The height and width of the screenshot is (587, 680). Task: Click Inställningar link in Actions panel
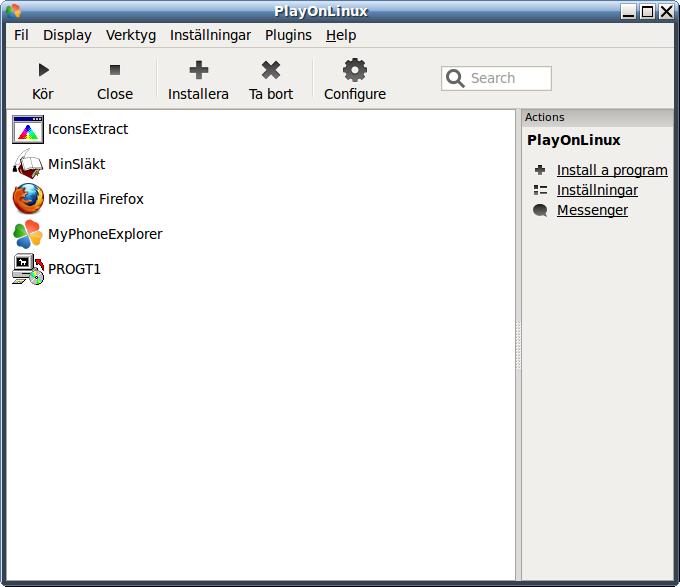pyautogui.click(x=597, y=190)
